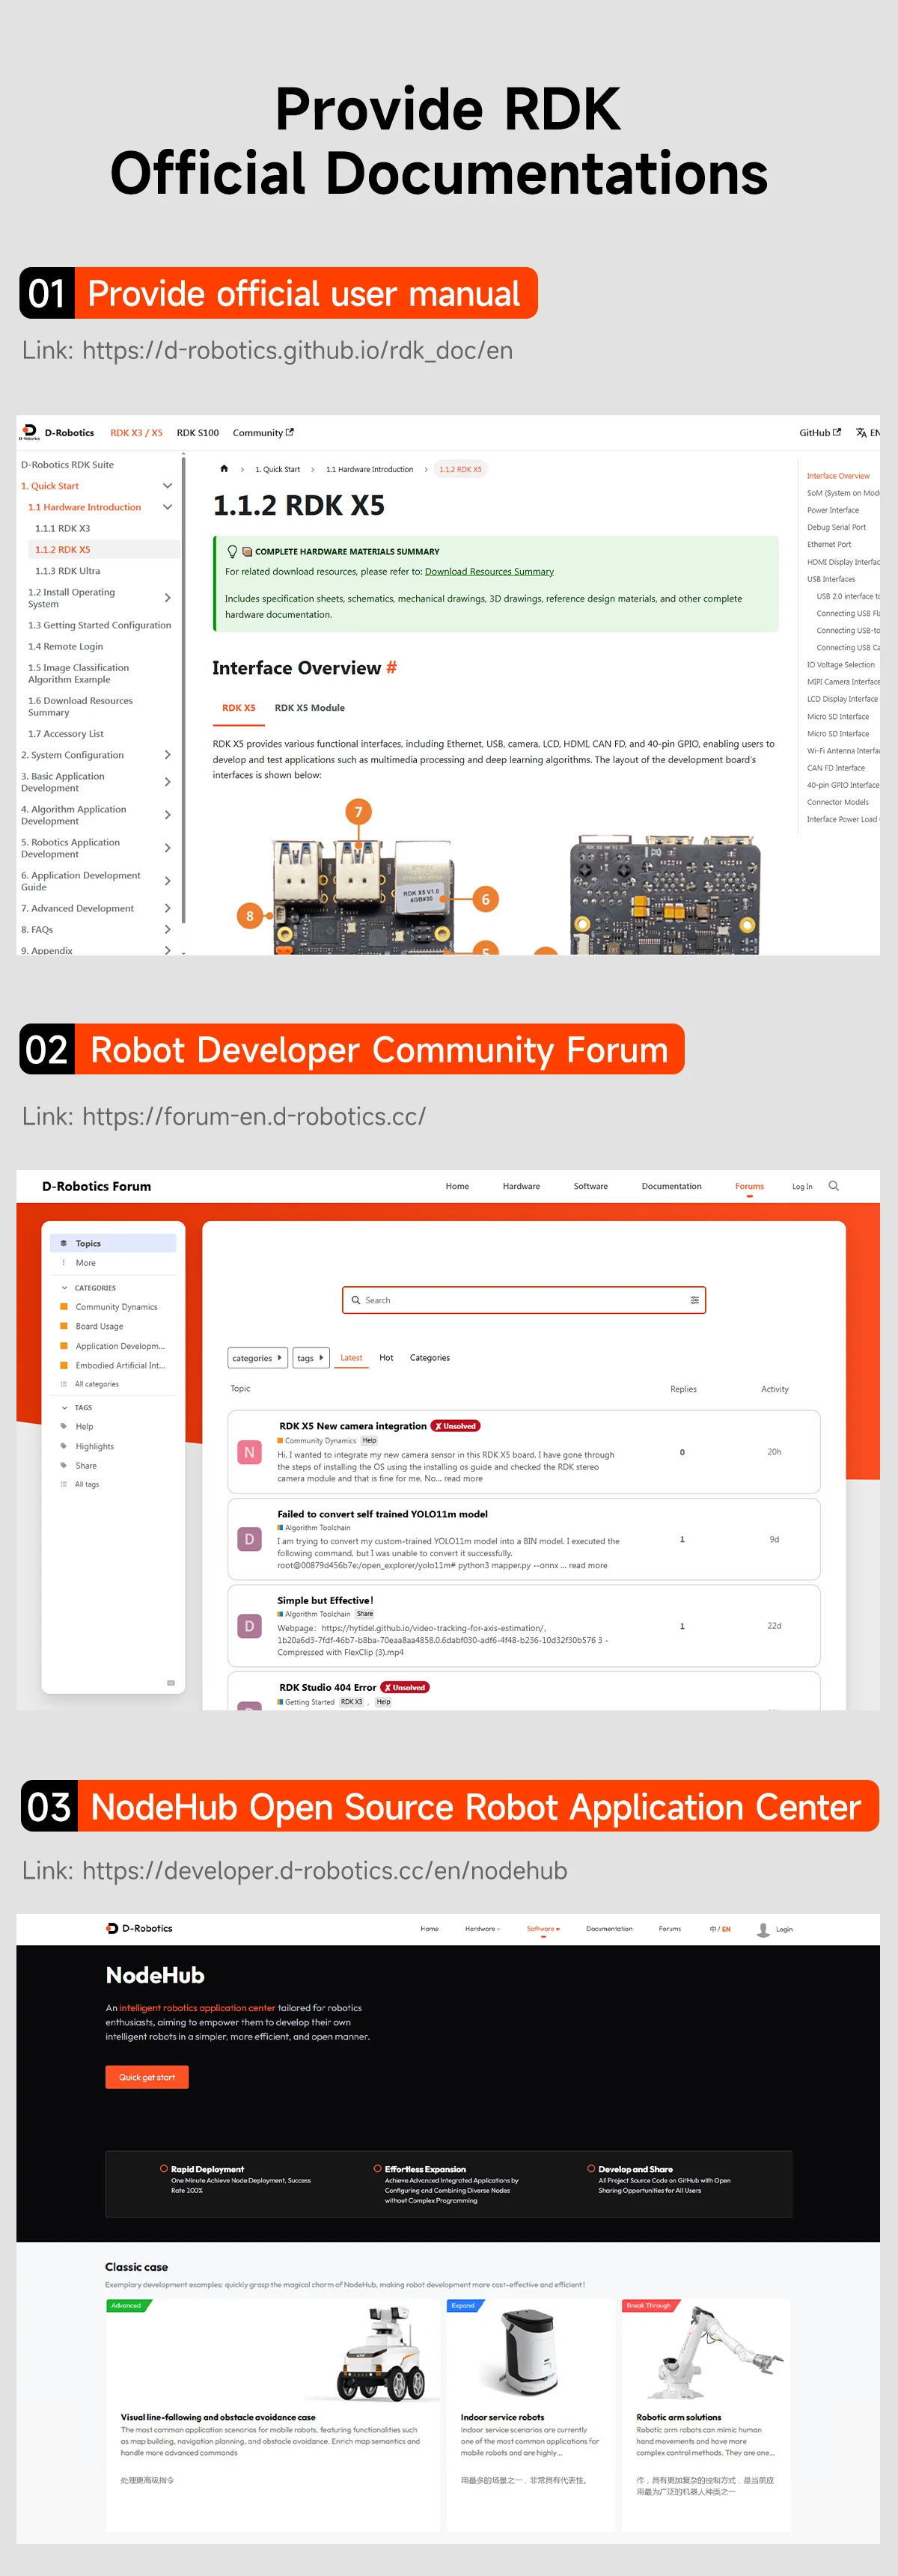The width and height of the screenshot is (898, 2576).
Task: Expand 6. Application Development Guide chevron
Action: 167,881
